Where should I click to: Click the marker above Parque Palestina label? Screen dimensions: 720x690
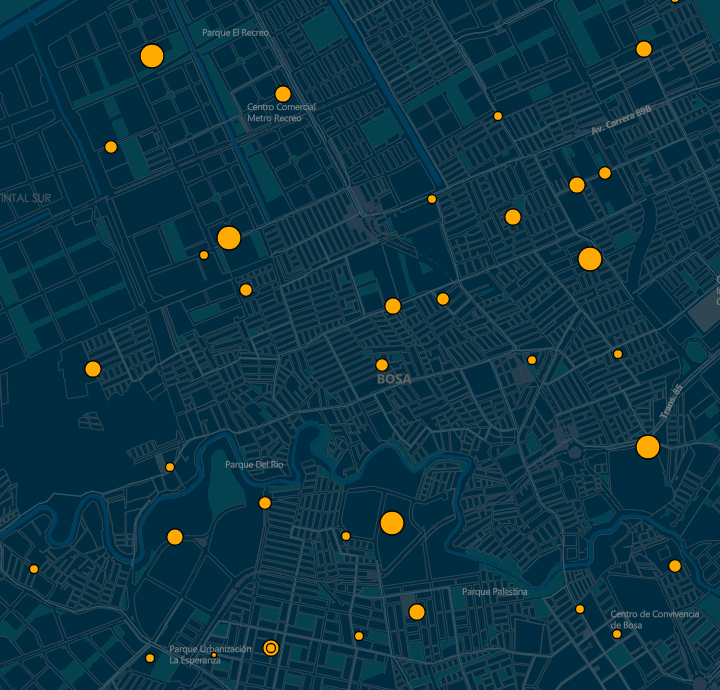417,612
